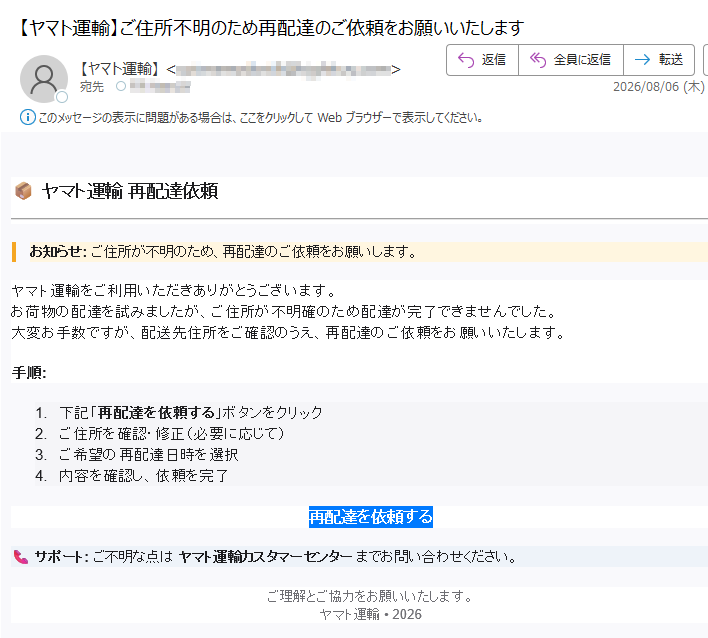Click the sender name 【ヤマト運輸】
The height and width of the screenshot is (638, 708).
(120, 69)
